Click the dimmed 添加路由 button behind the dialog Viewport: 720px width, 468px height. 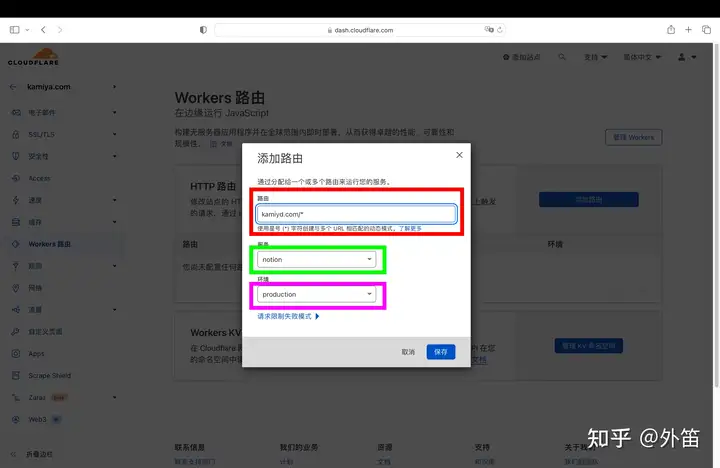(589, 200)
